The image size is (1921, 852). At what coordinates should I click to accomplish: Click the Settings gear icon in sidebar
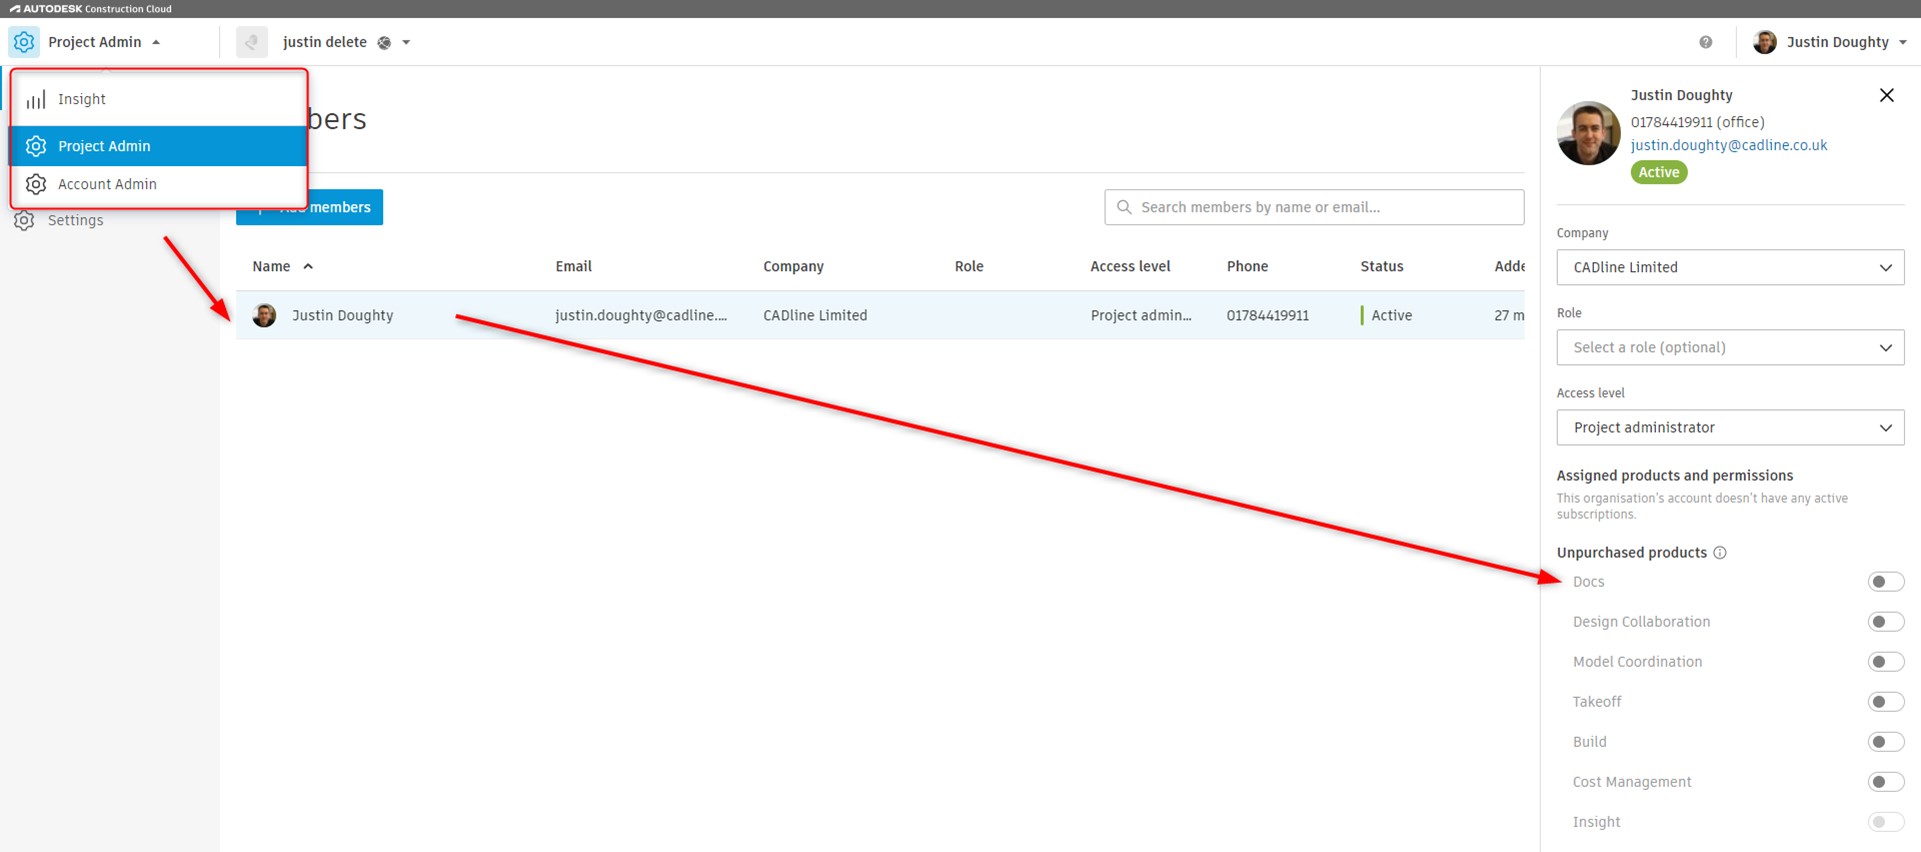coord(24,220)
